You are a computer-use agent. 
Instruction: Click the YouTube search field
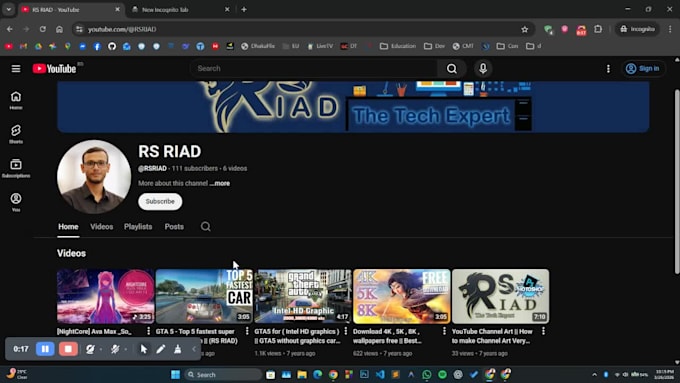[314, 69]
